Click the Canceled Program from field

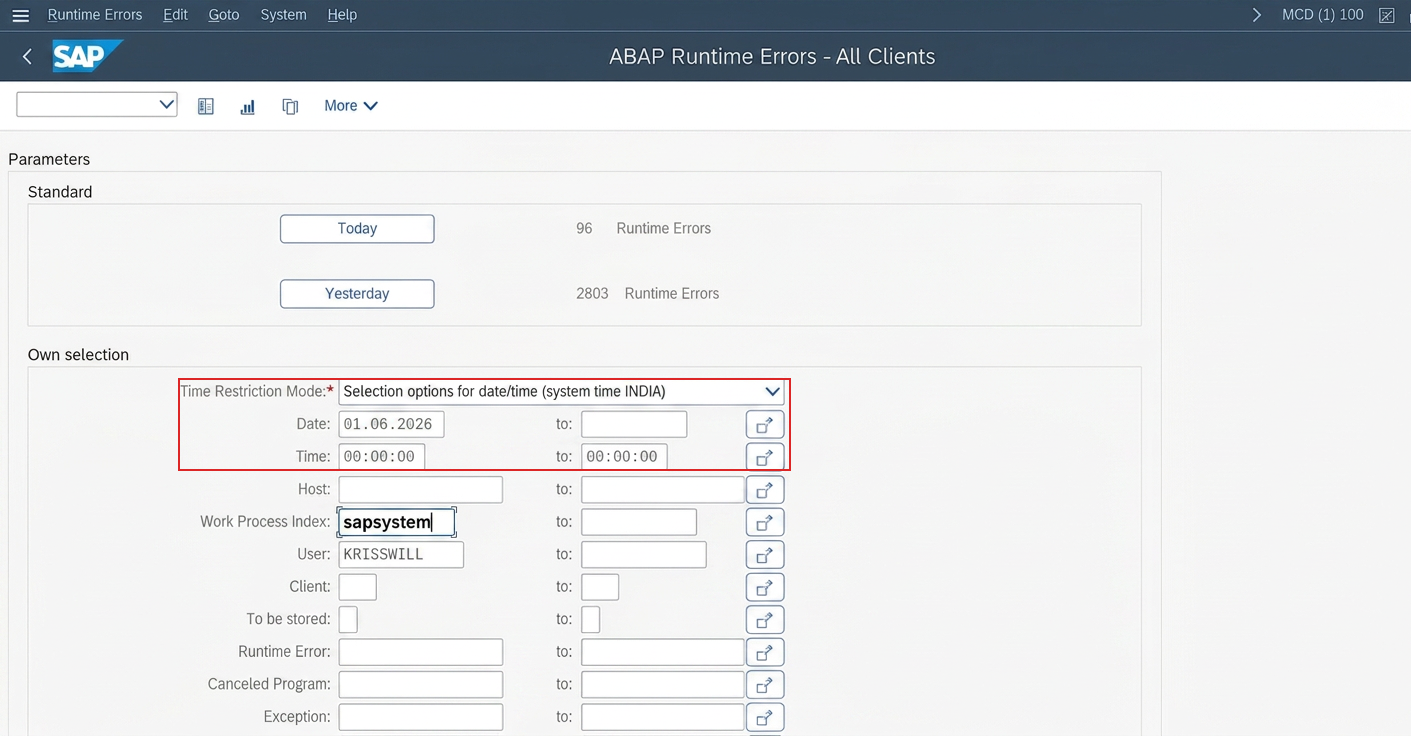click(421, 685)
